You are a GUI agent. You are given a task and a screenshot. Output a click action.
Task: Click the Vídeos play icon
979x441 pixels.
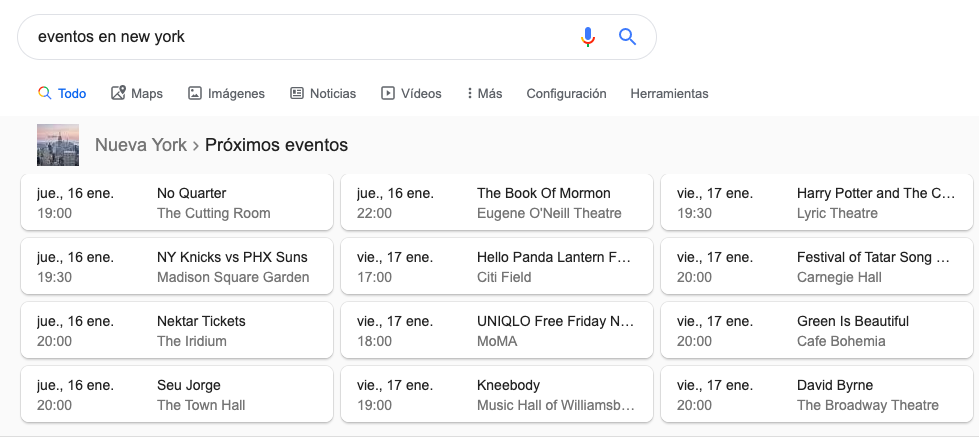pos(388,93)
